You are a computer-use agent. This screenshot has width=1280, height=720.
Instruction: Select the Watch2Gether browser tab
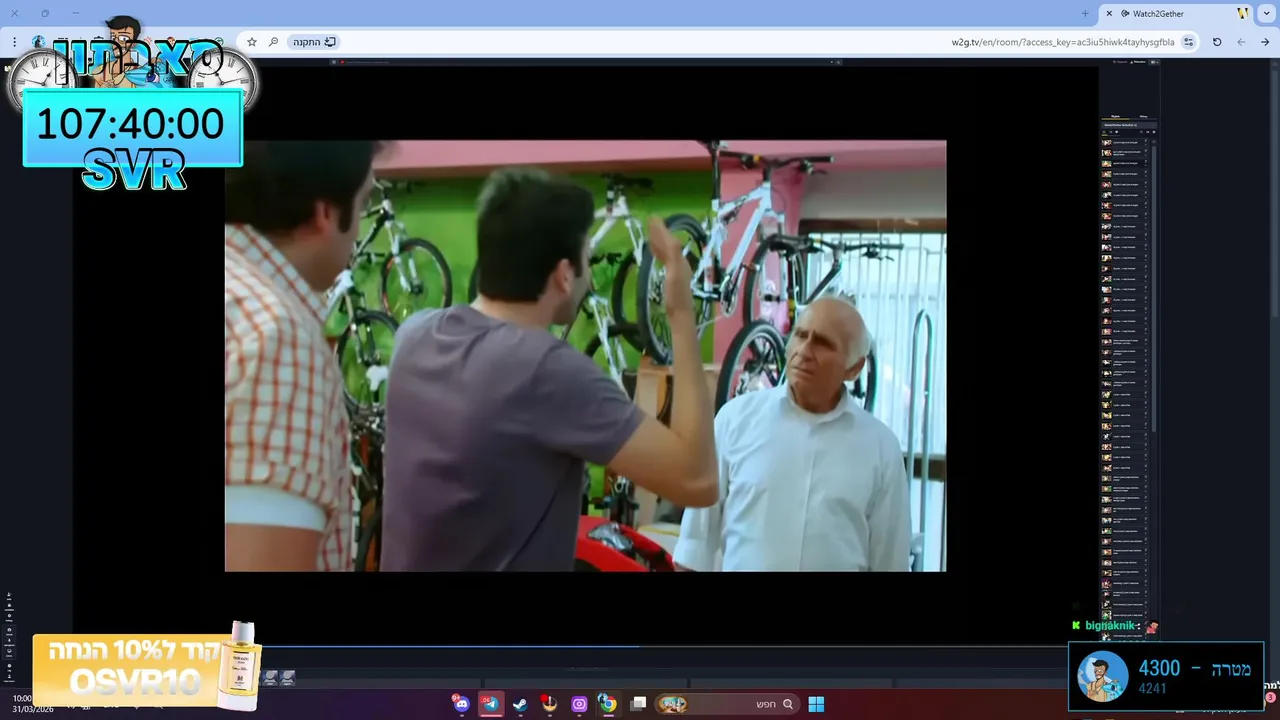tap(1178, 13)
